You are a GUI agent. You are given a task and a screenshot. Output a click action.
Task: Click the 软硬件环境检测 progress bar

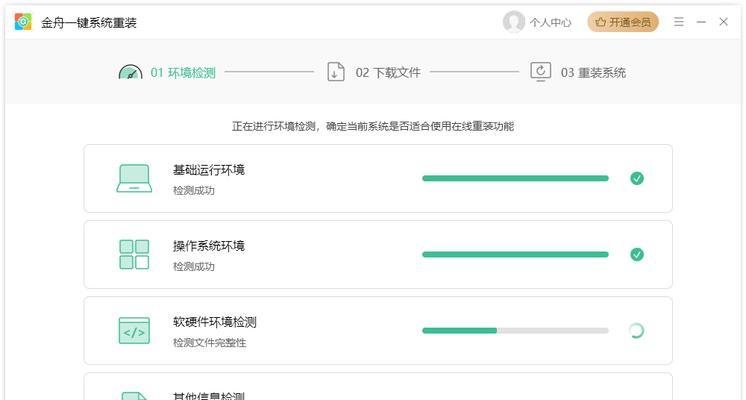(515, 331)
